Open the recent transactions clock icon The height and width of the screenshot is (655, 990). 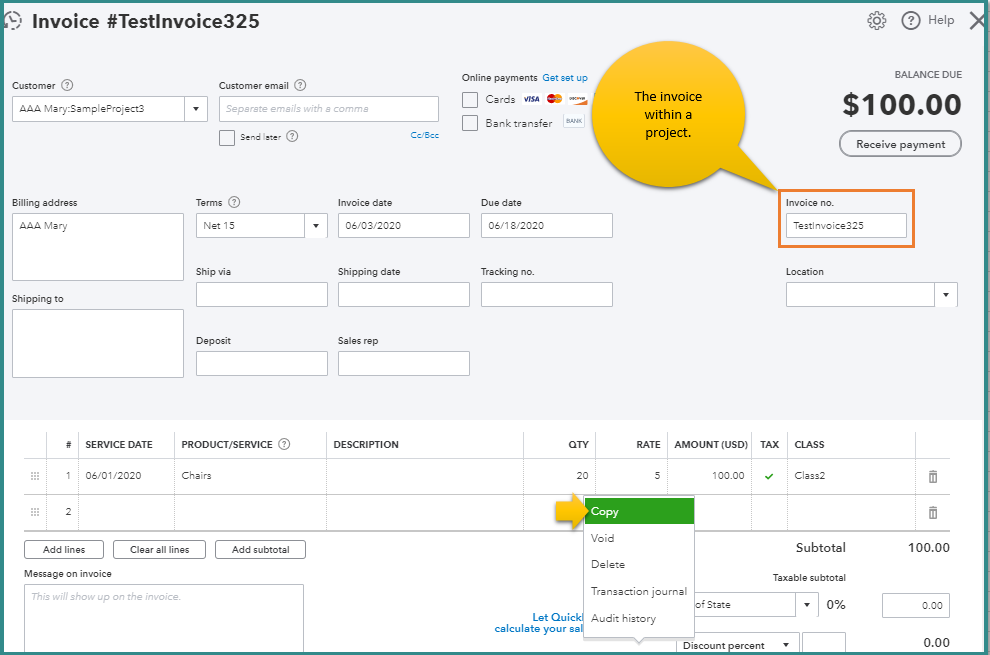[14, 20]
